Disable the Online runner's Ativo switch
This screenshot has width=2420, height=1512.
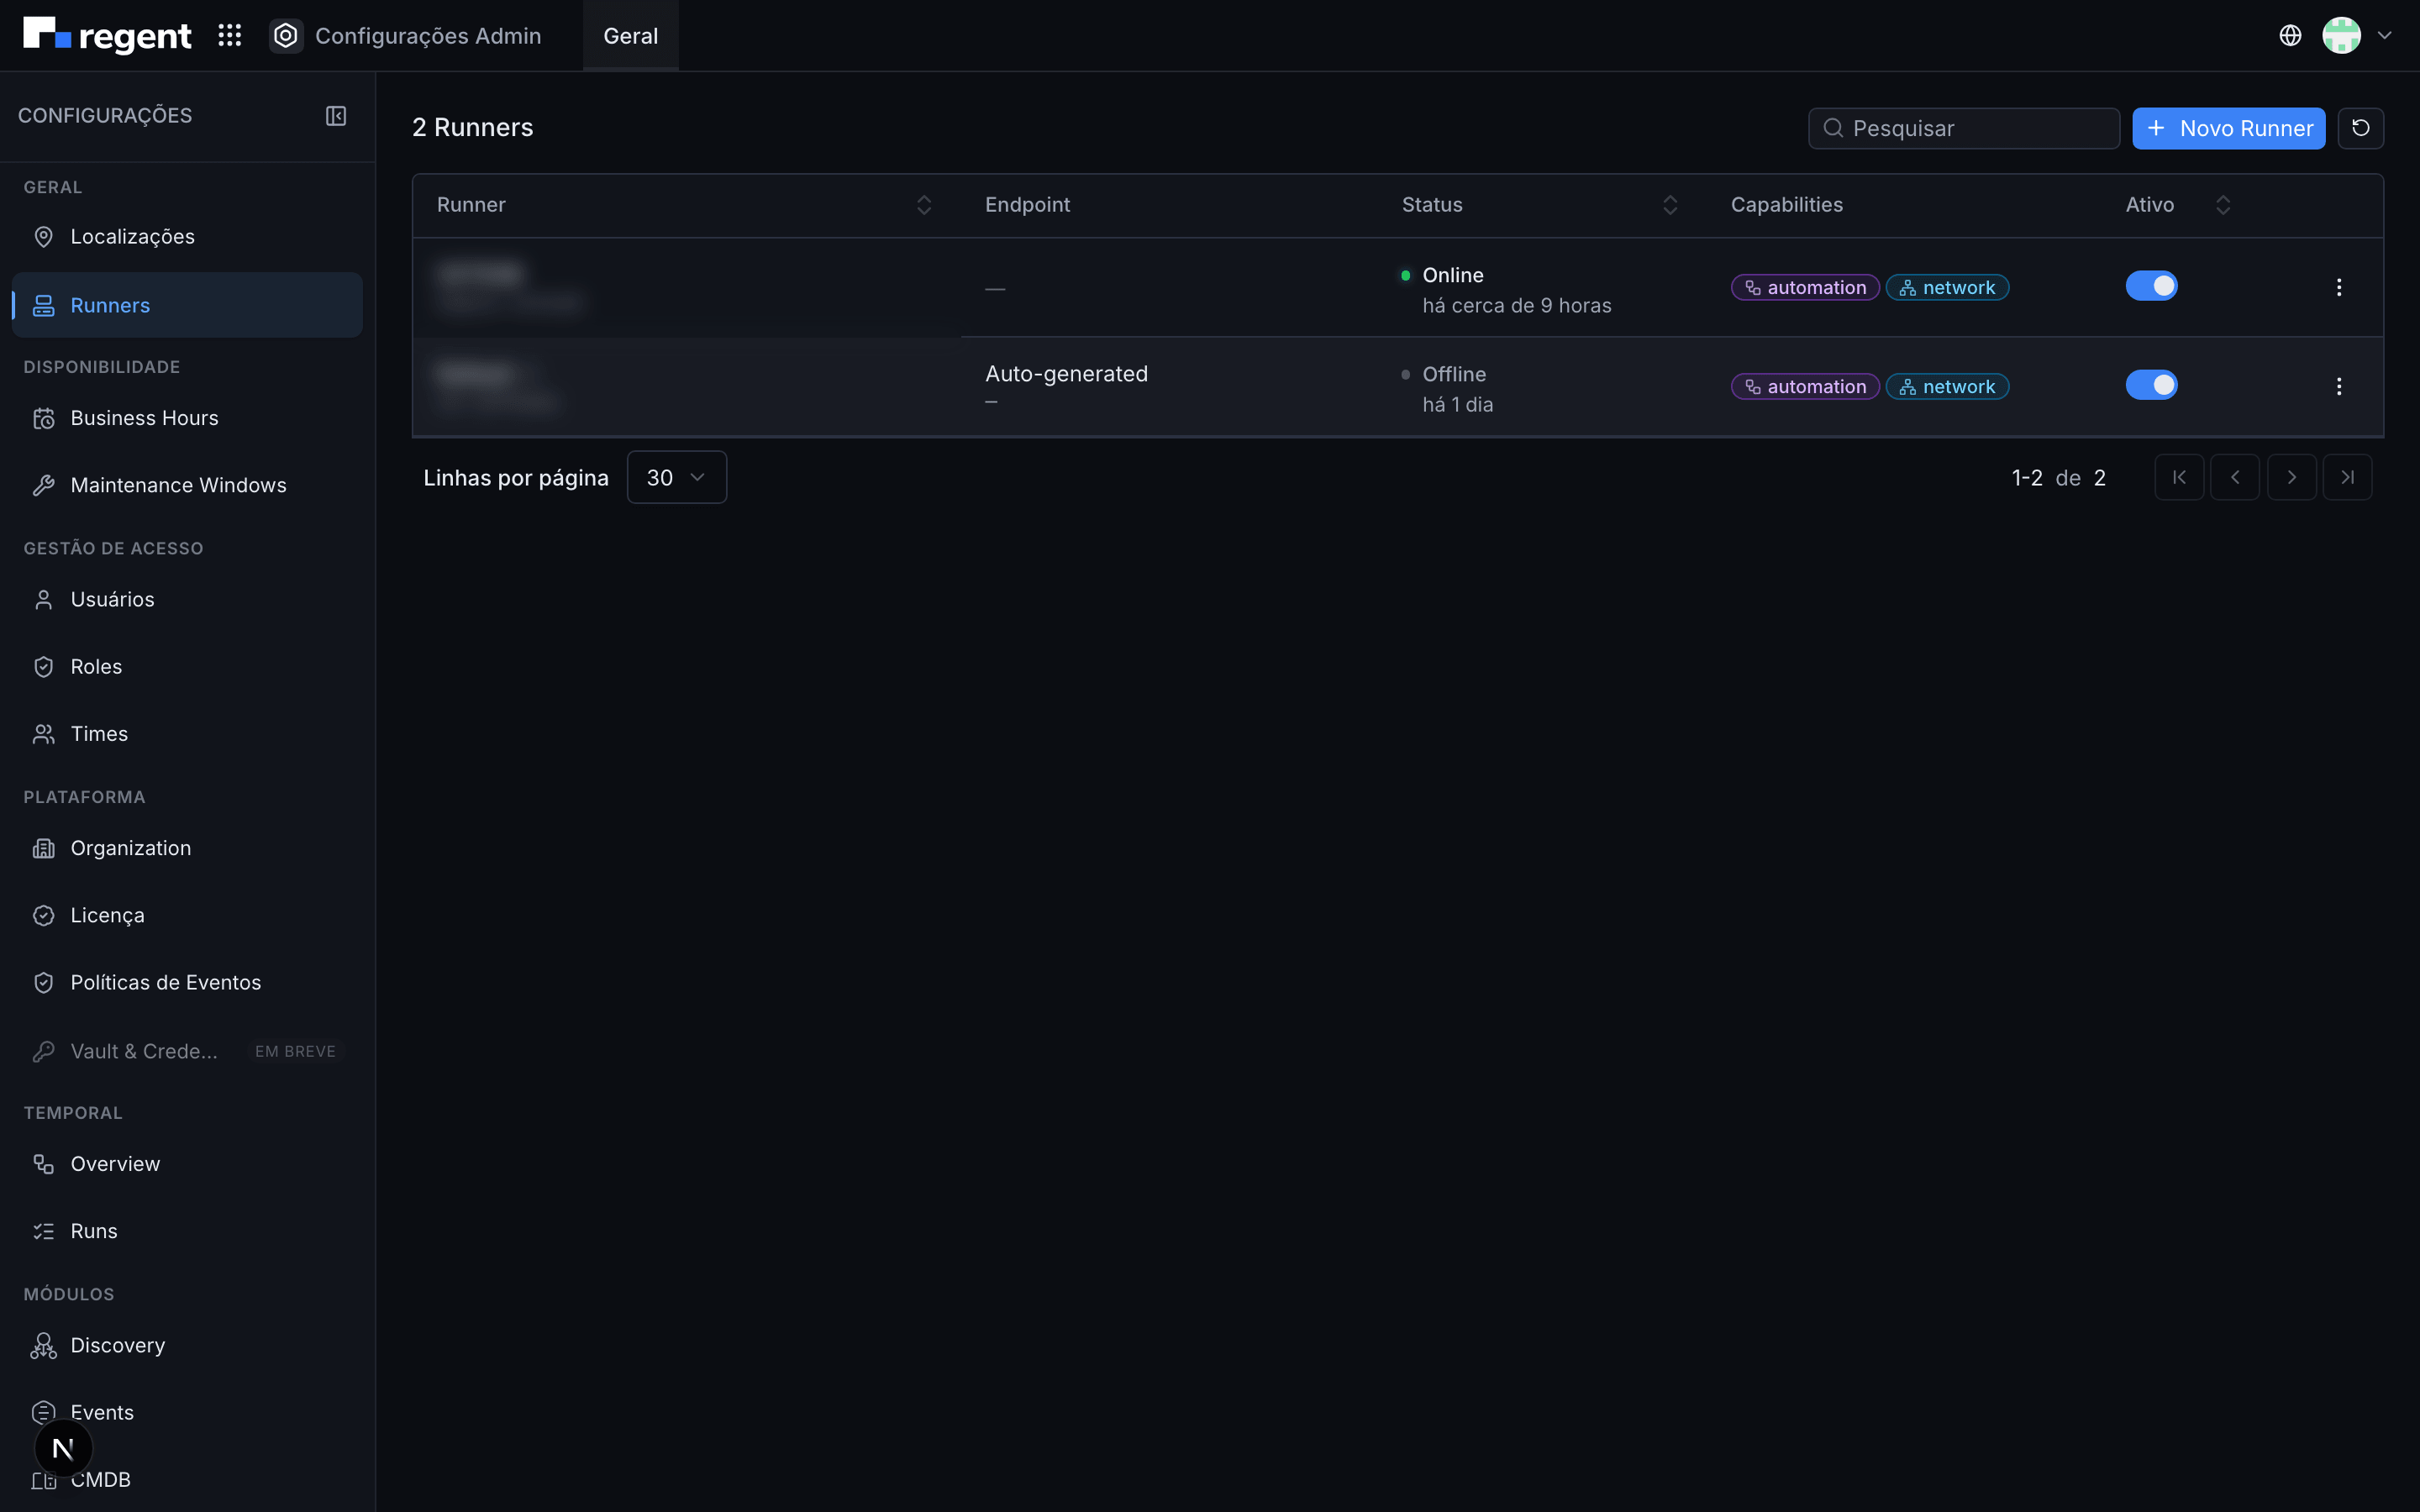click(x=2151, y=287)
